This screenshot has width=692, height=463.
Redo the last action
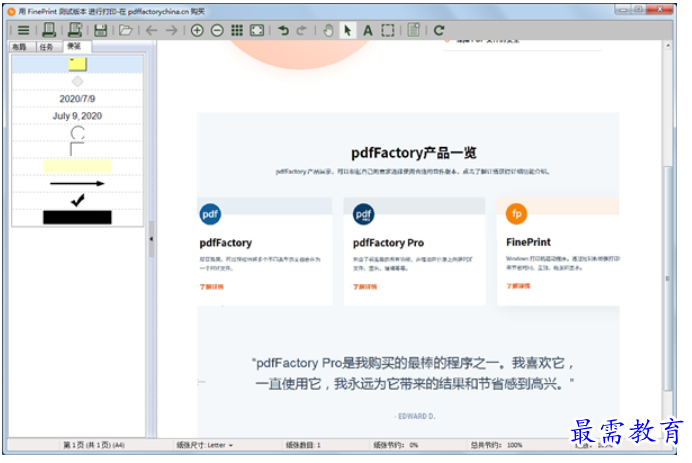point(302,30)
